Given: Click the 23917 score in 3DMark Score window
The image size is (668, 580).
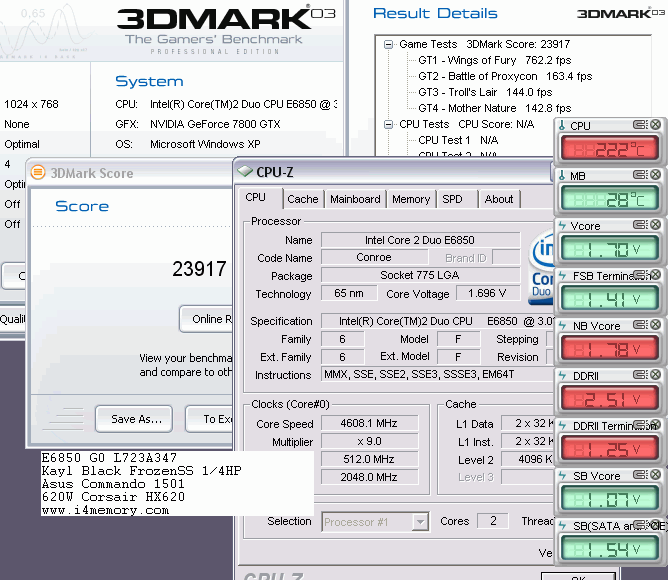Looking at the screenshot, I should tap(199, 269).
